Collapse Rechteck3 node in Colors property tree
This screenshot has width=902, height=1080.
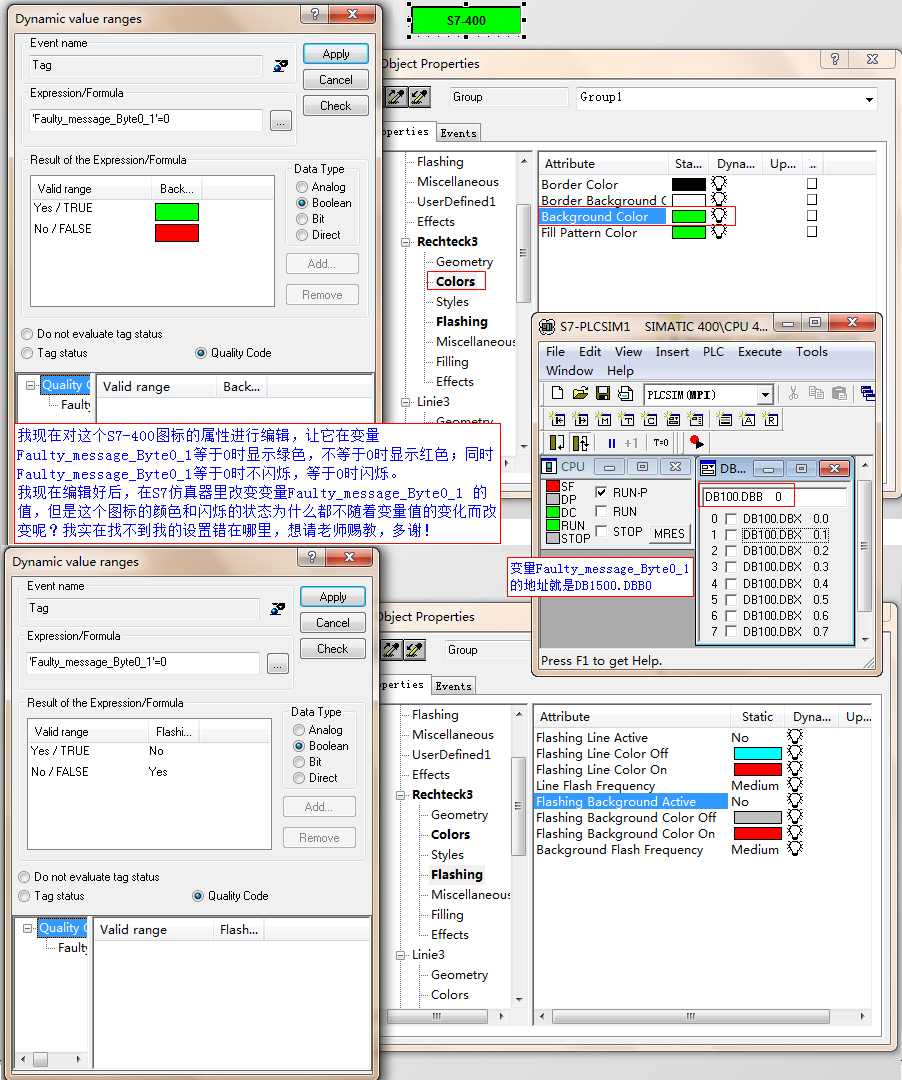(x=405, y=242)
